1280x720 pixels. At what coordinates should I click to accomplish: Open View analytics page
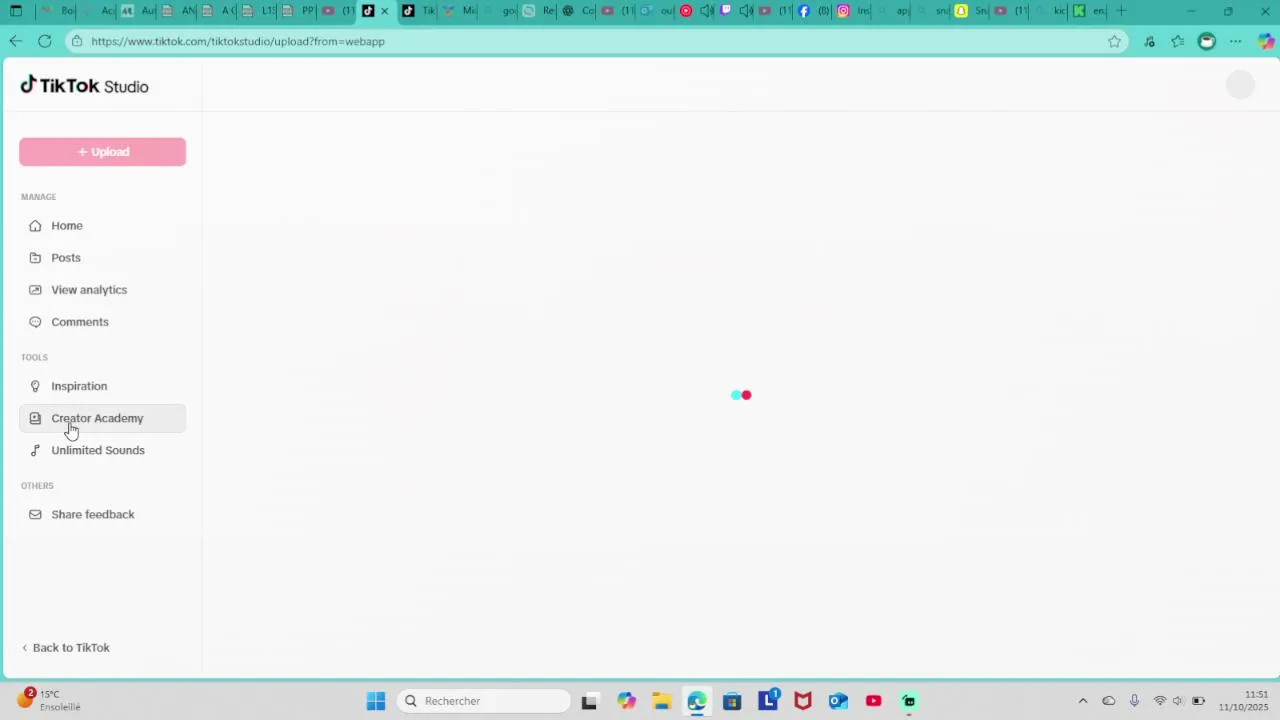pyautogui.click(x=102, y=290)
